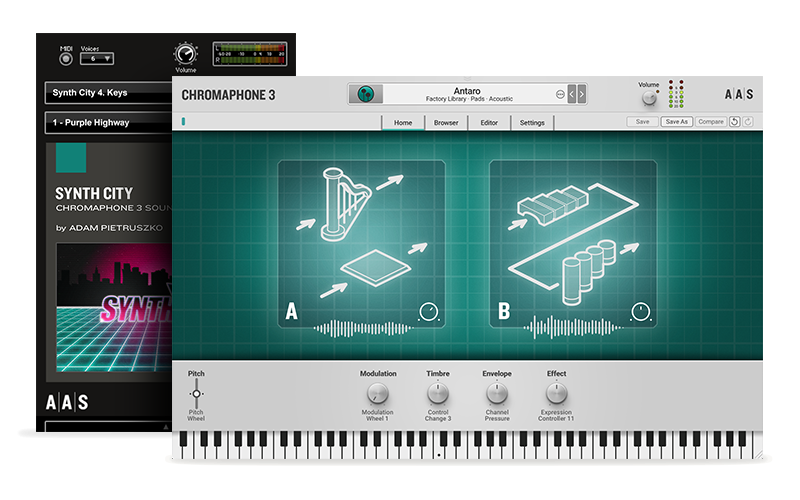
Task: Open the Settings tab
Action: [532, 123]
